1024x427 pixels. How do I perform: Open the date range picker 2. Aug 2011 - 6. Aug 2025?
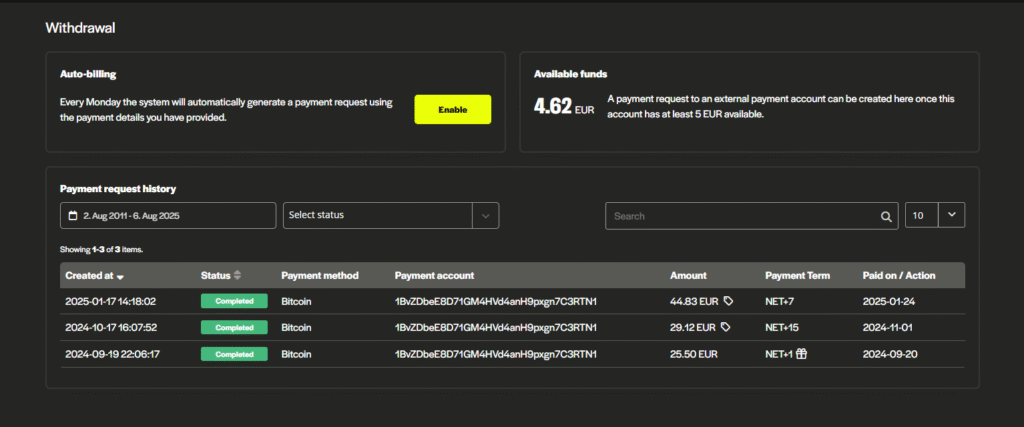(x=168, y=215)
